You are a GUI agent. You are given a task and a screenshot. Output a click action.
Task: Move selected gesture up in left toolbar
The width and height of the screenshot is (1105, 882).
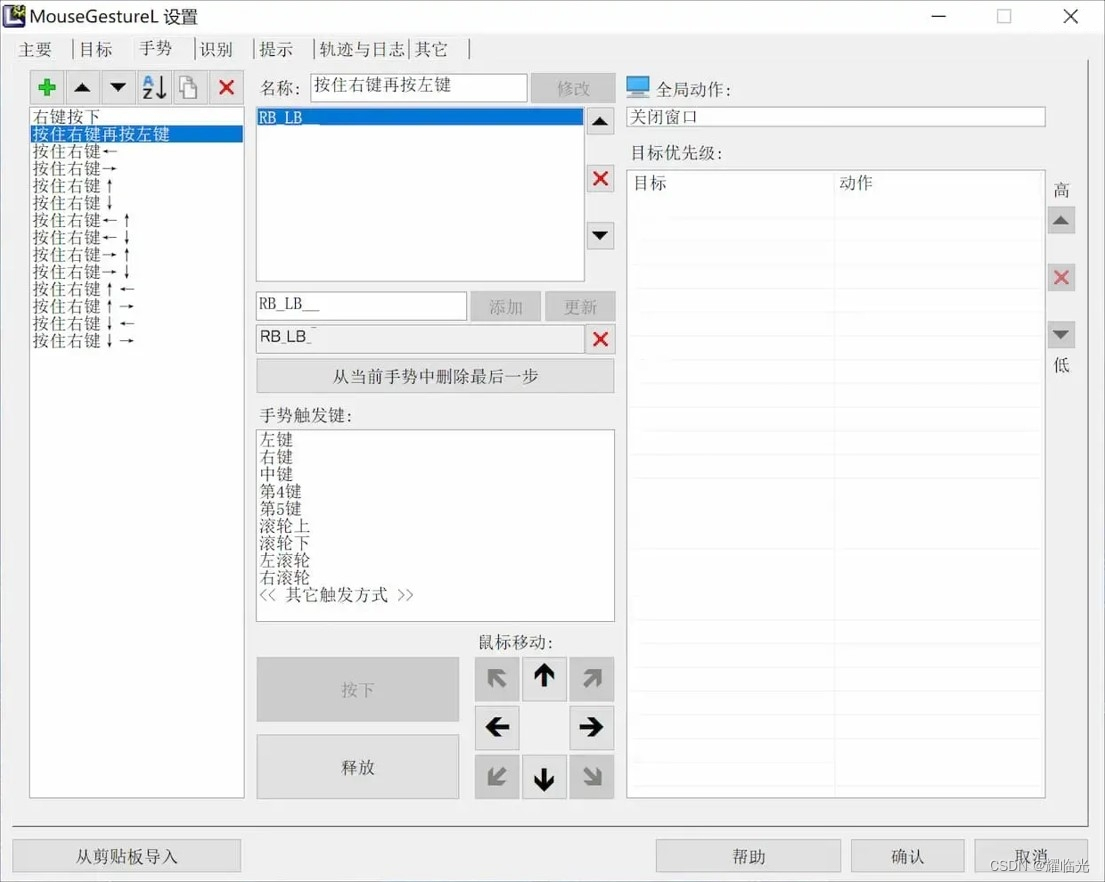click(82, 87)
